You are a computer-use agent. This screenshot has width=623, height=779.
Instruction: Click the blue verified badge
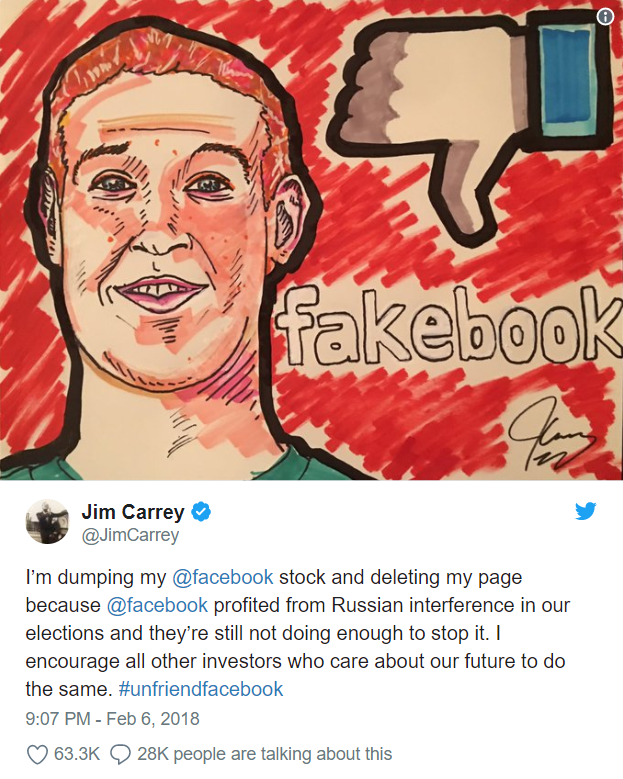tap(201, 512)
